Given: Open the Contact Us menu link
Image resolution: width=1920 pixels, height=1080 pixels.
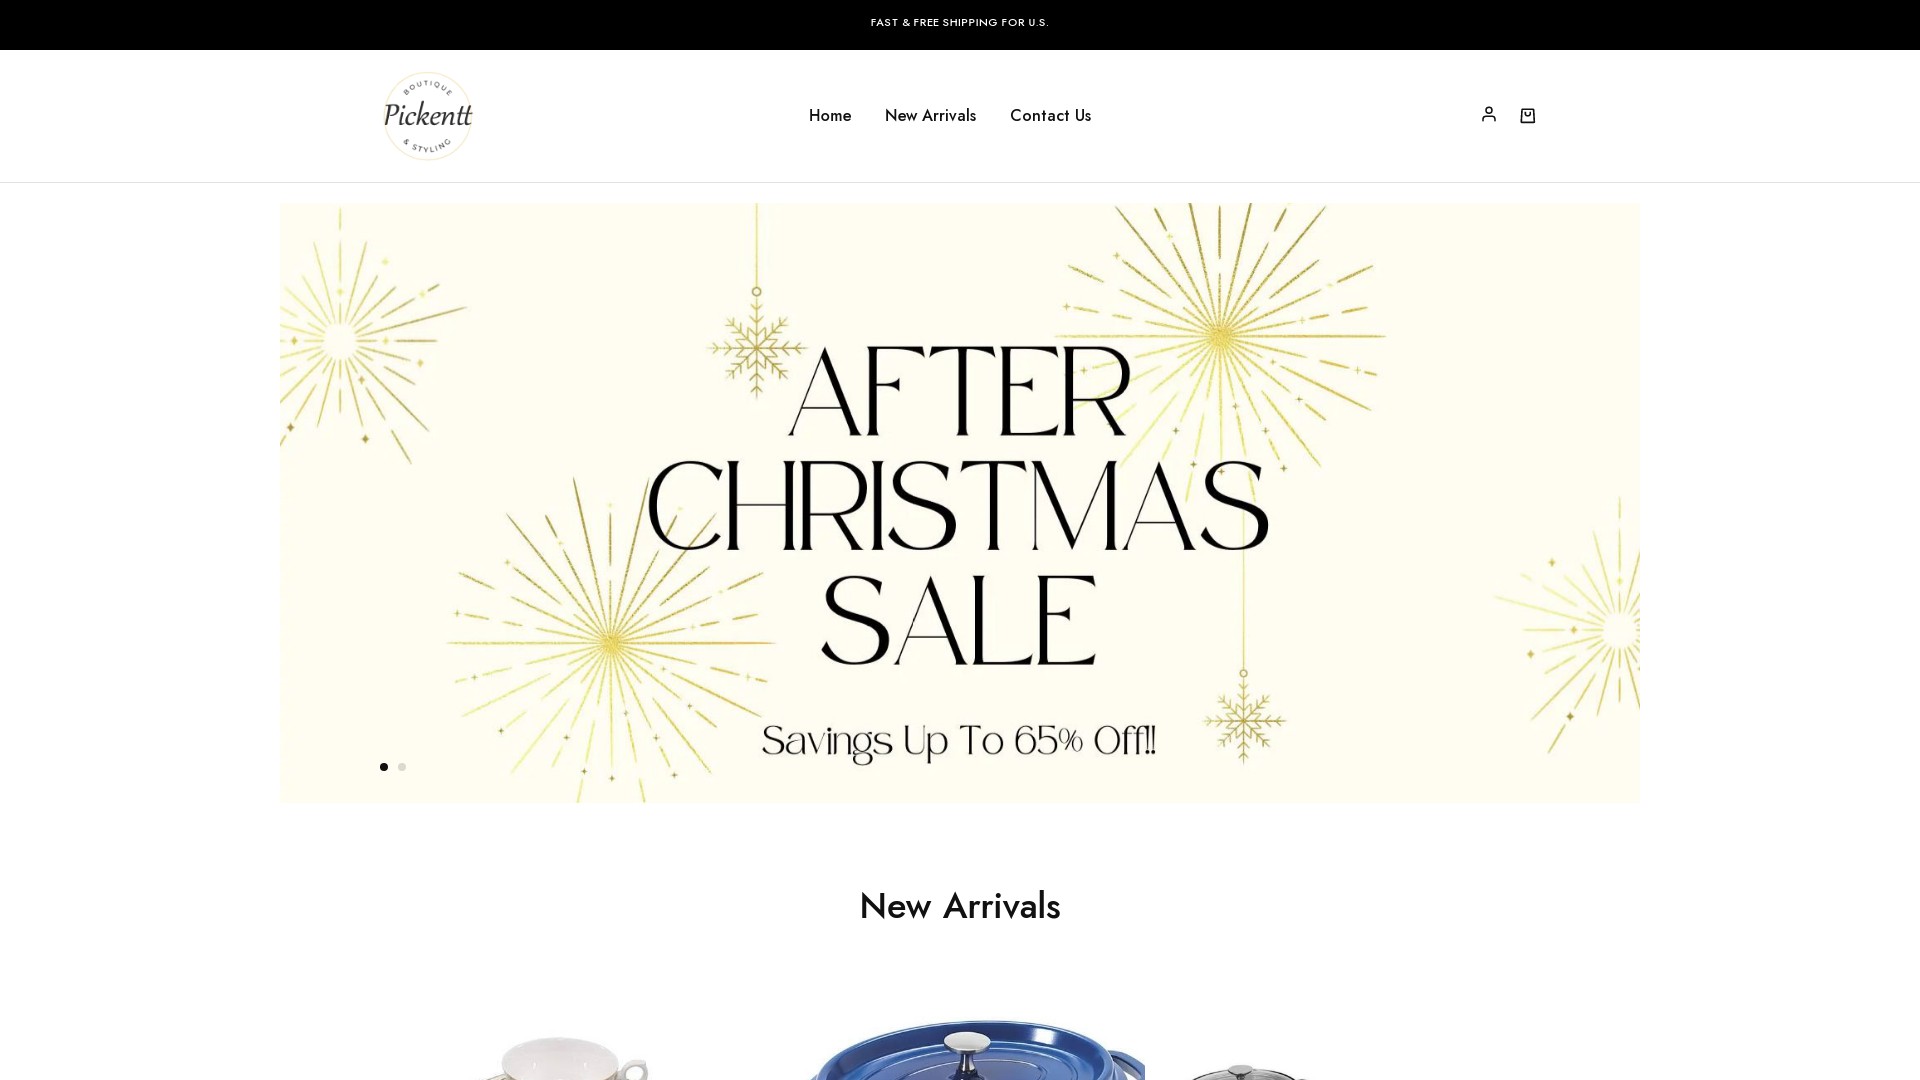Looking at the screenshot, I should pos(1050,115).
